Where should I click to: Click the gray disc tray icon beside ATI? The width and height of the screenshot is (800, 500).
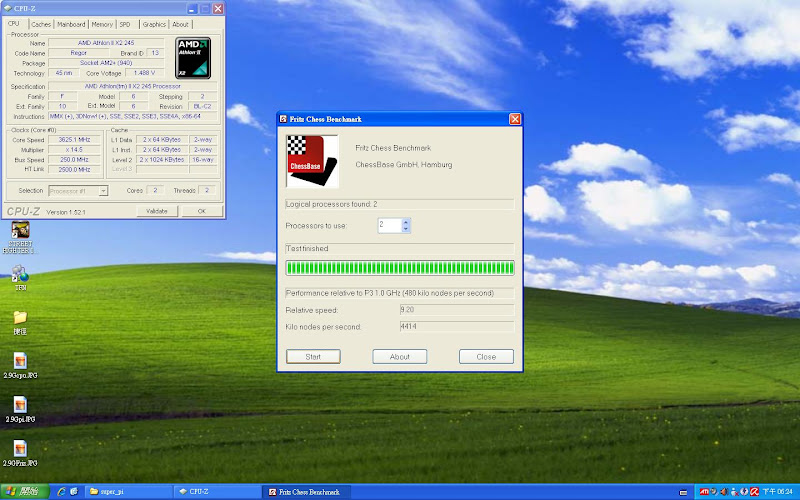click(x=714, y=492)
